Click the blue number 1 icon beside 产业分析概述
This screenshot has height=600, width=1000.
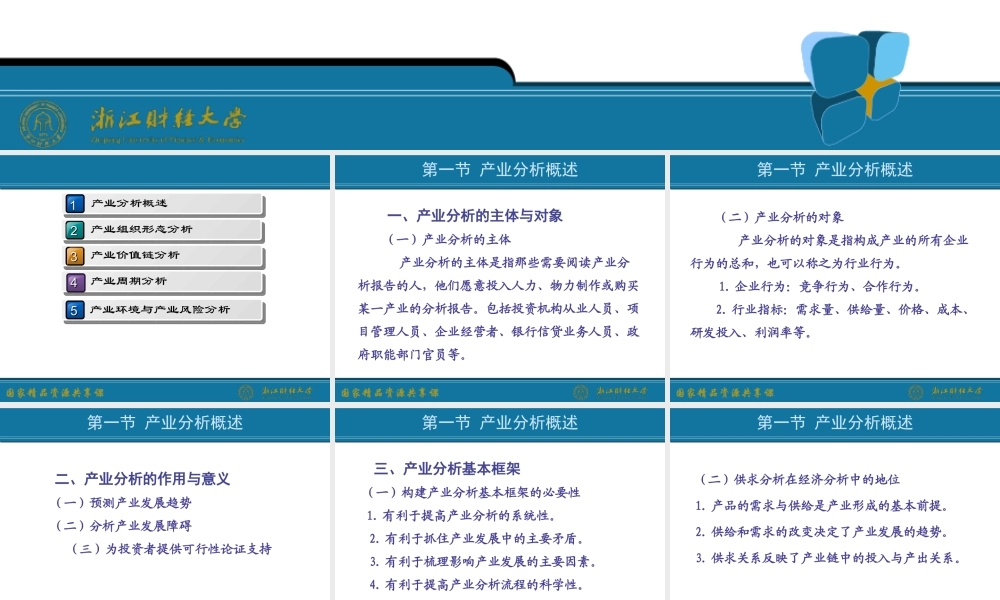pyautogui.click(x=74, y=205)
